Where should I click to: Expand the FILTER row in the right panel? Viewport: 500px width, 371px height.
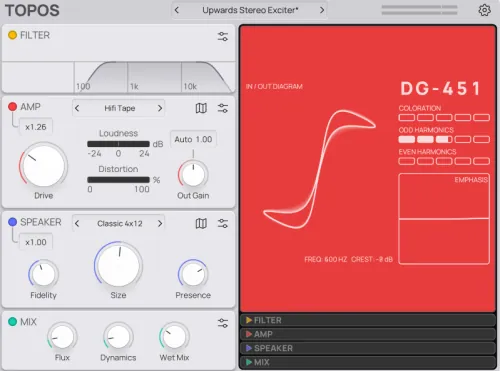tap(368, 320)
